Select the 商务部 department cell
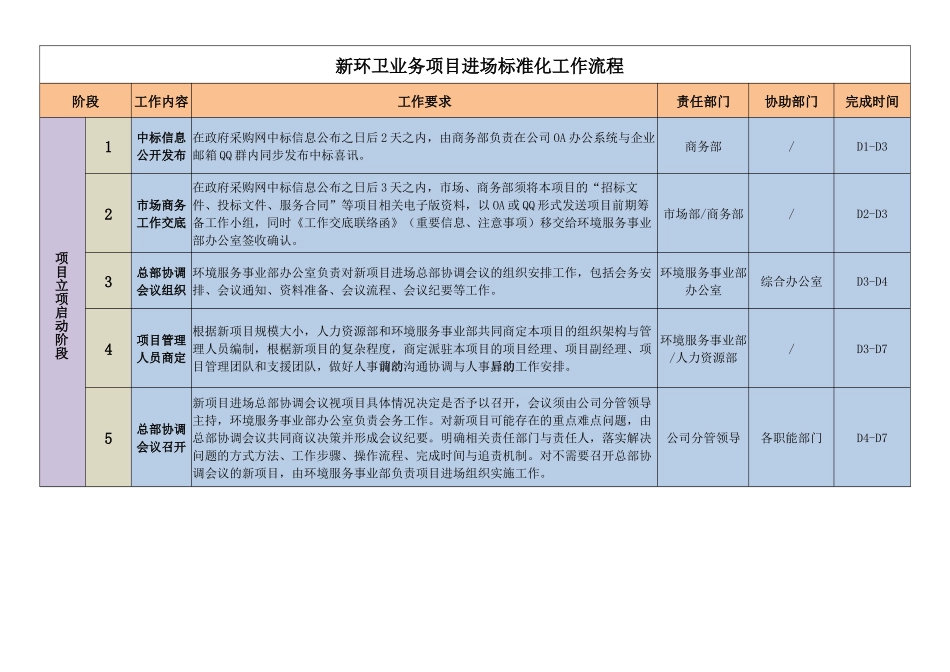Image resolution: width=950 pixels, height=672 pixels. (703, 146)
